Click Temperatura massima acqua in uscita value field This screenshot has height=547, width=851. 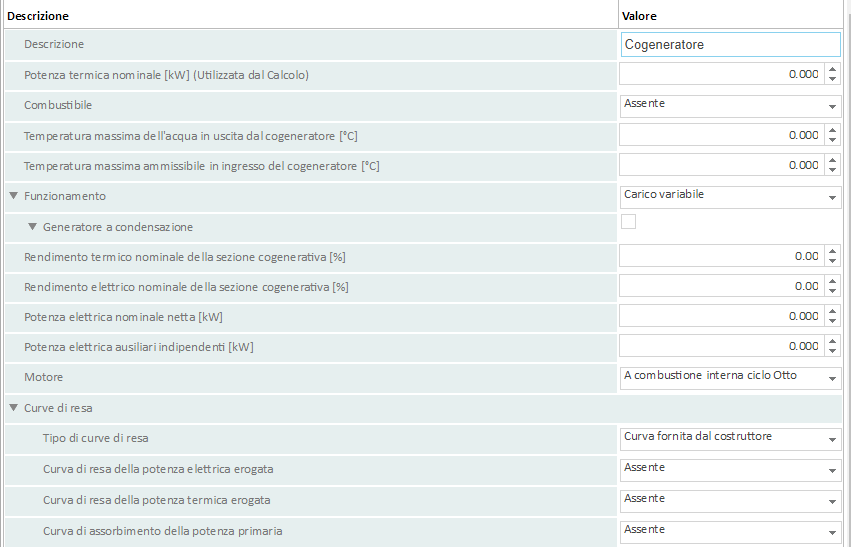722,135
